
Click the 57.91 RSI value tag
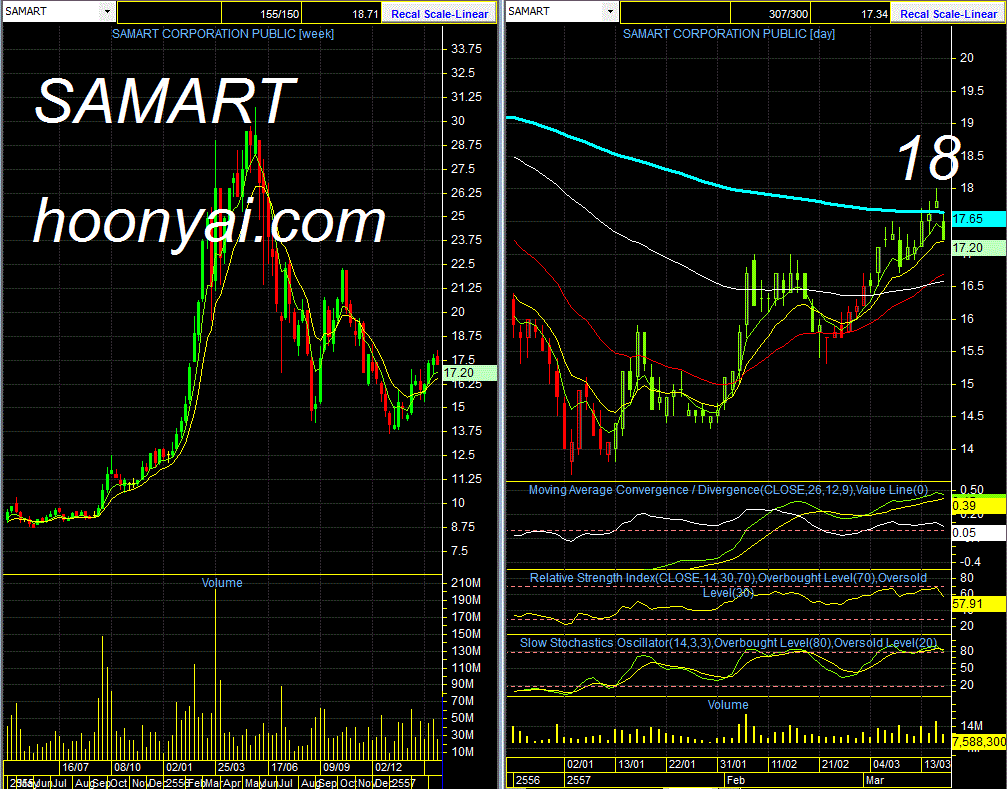(979, 603)
